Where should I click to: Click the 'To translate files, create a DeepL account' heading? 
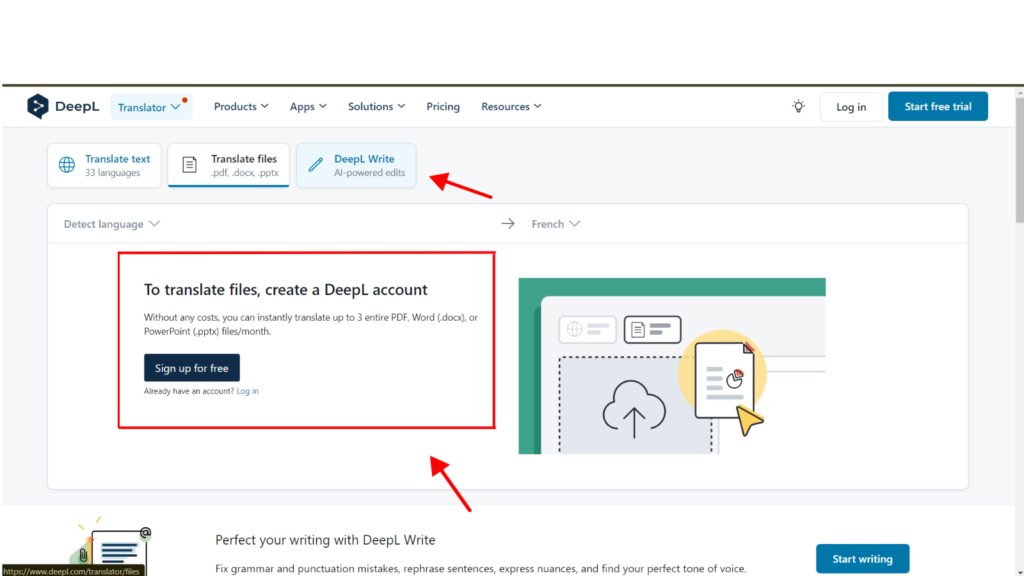285,289
